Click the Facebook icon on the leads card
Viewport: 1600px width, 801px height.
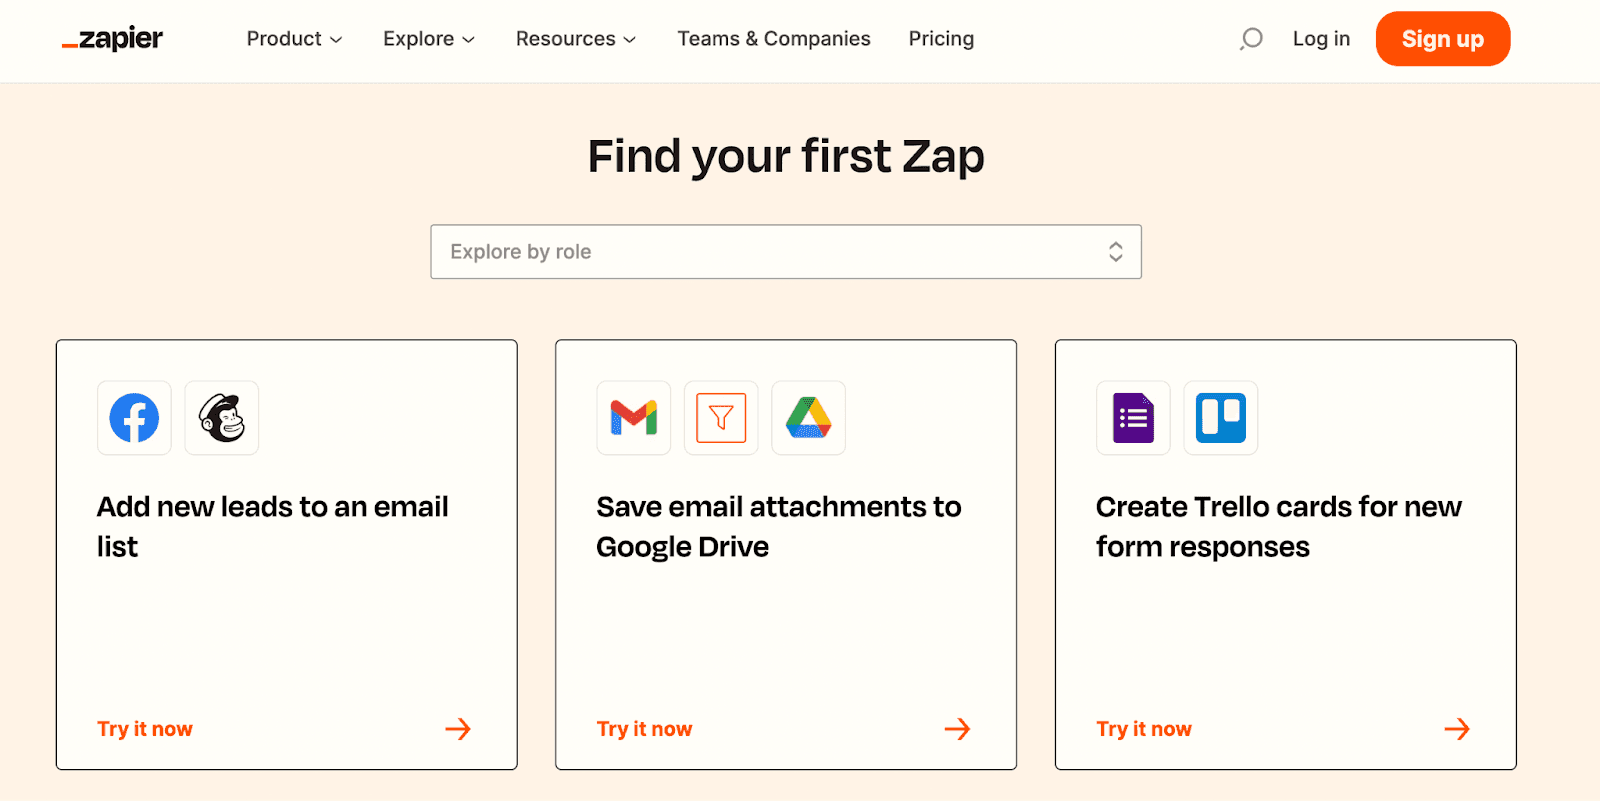(x=134, y=418)
